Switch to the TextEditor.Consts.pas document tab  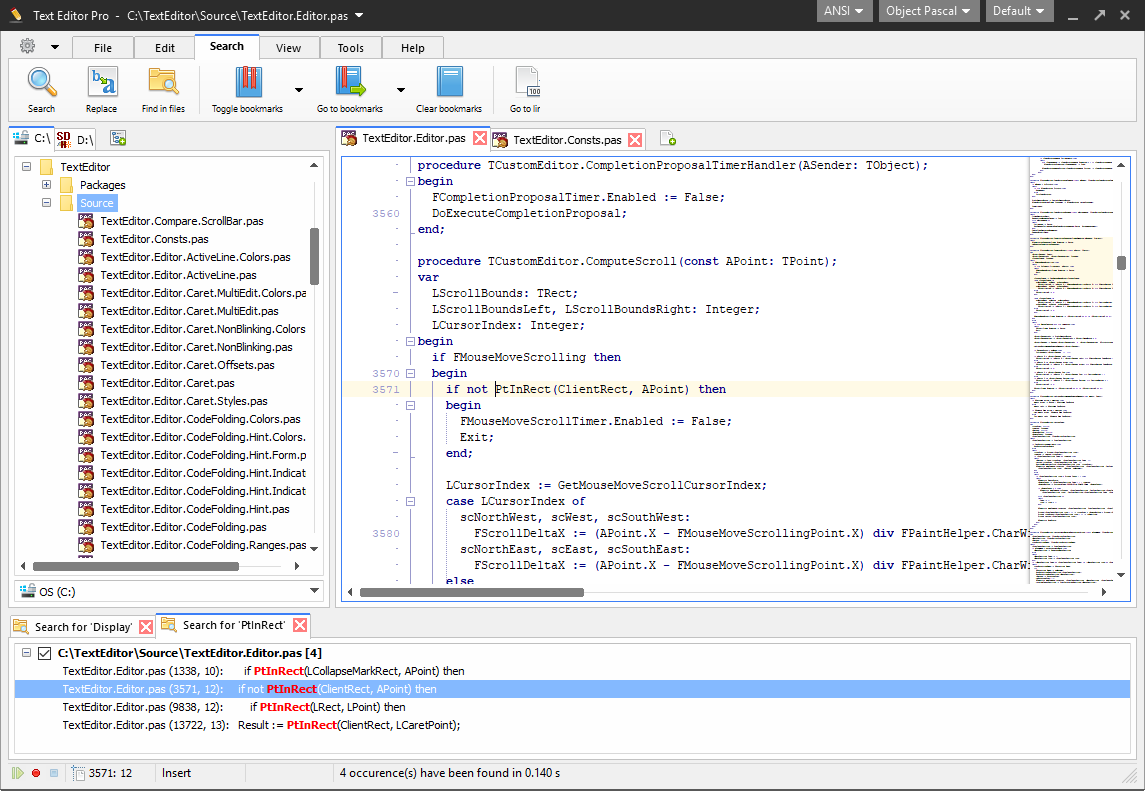point(567,140)
